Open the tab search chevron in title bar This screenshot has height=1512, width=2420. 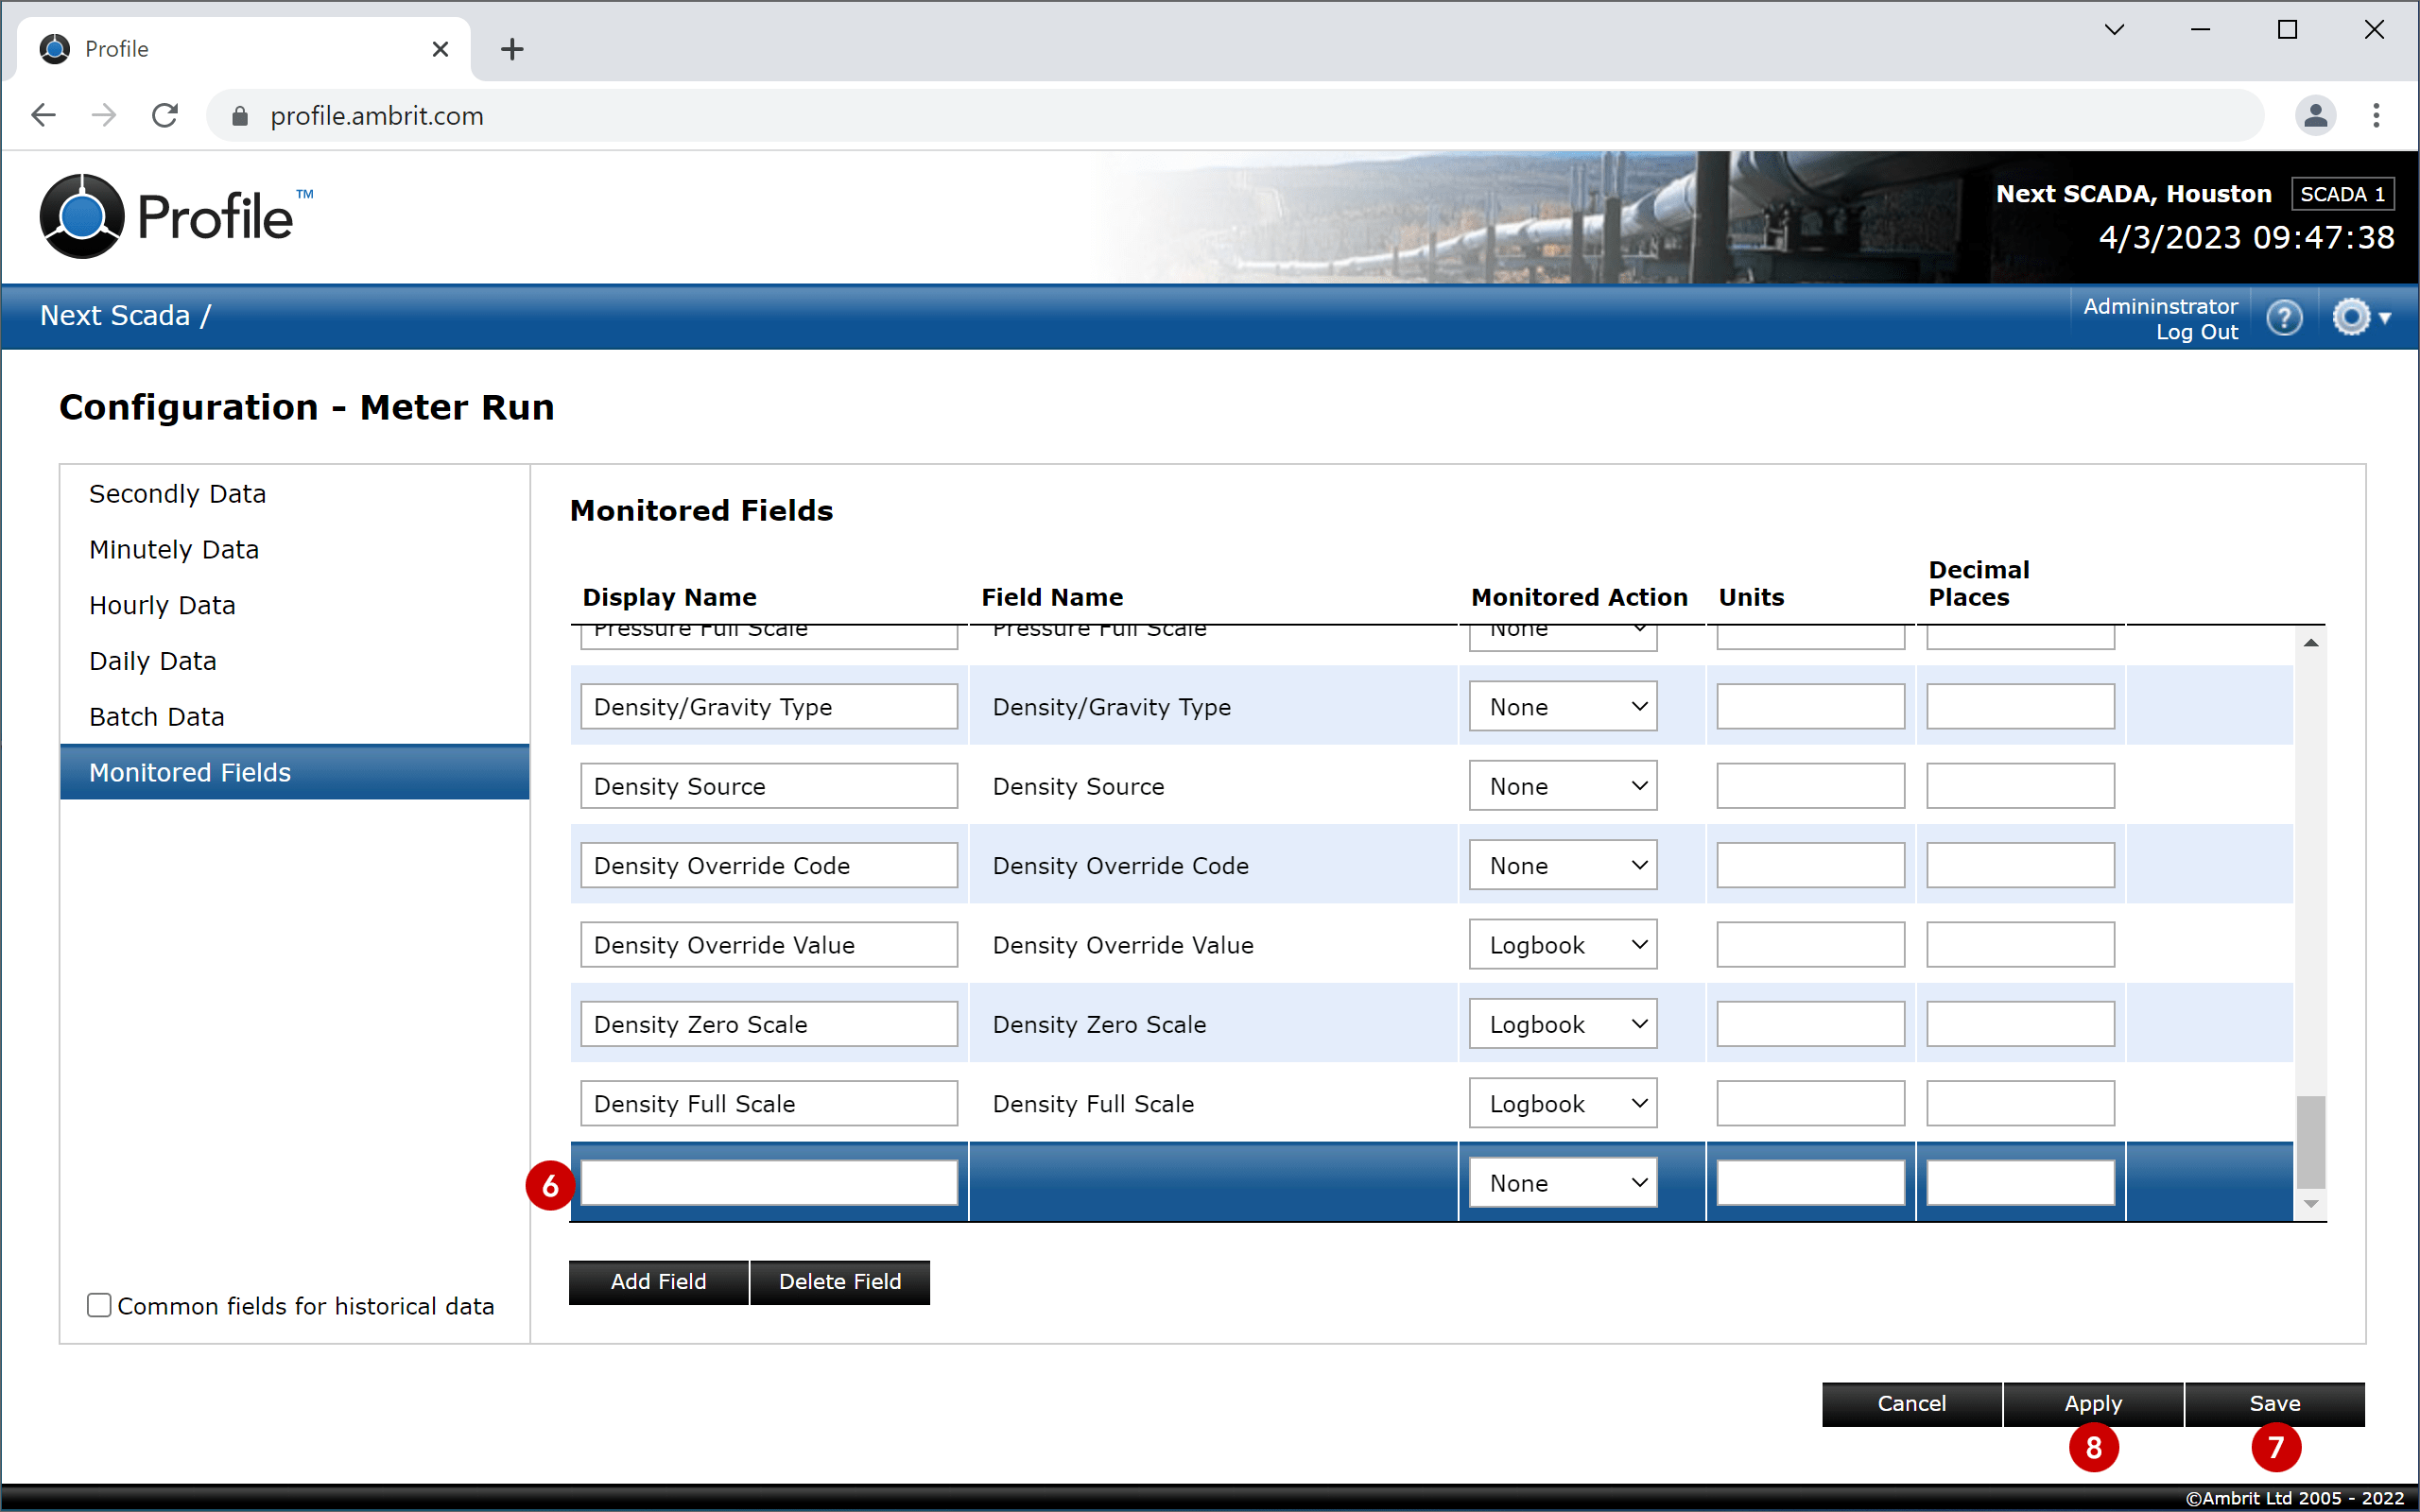coord(2114,30)
